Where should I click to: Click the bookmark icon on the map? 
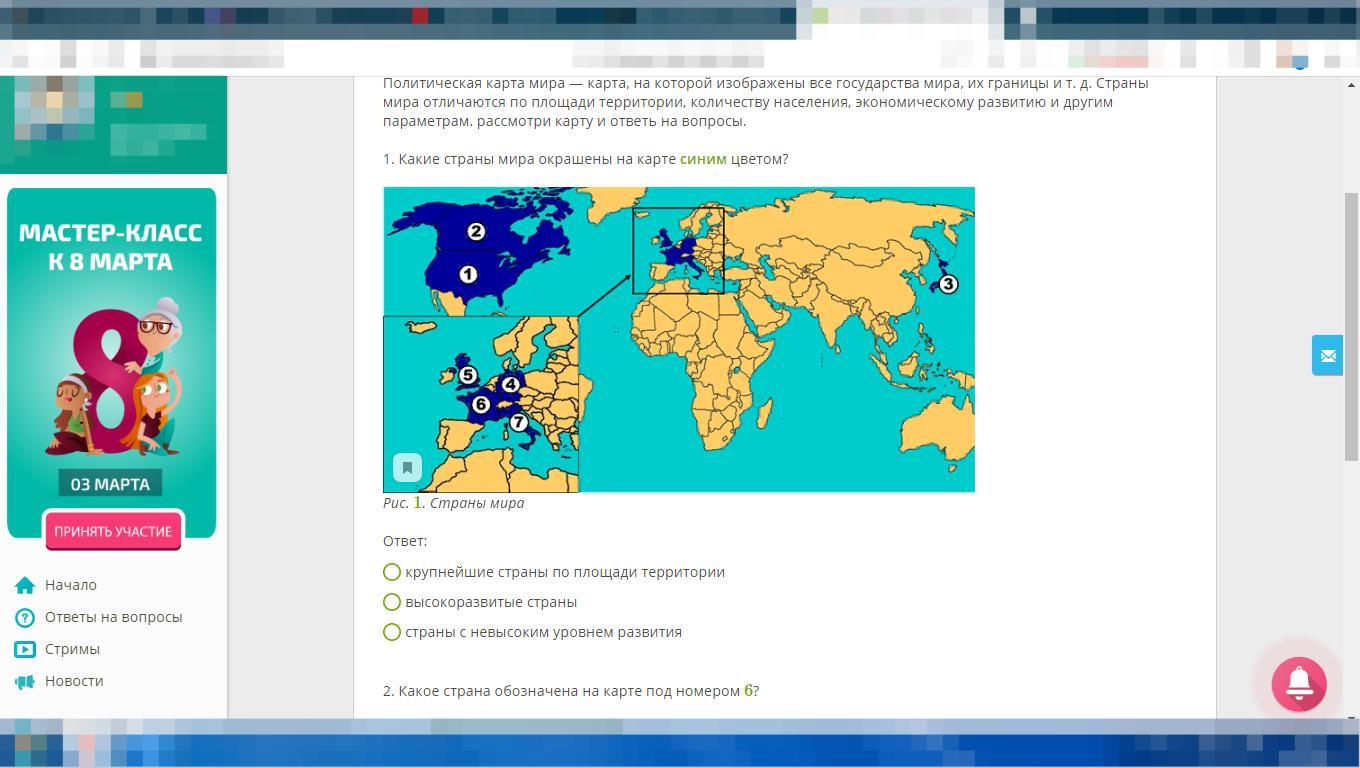click(x=407, y=467)
